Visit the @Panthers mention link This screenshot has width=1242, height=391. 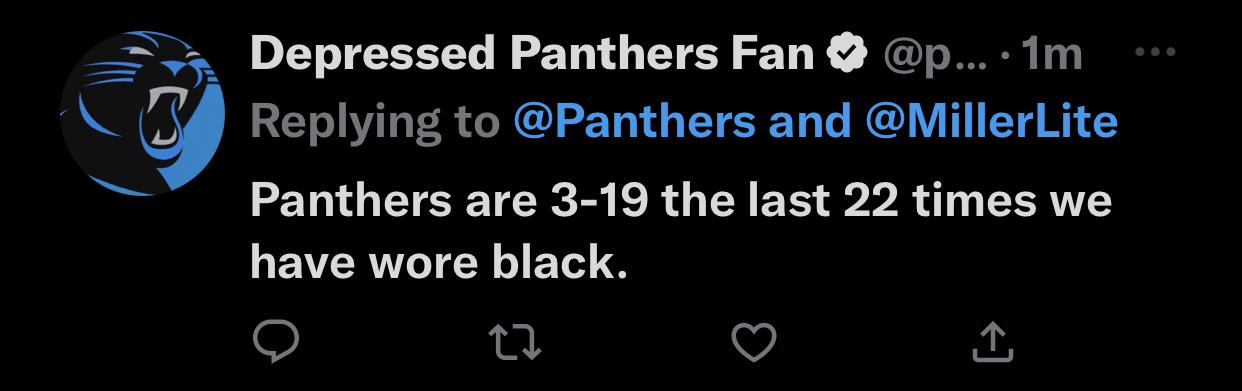coord(634,121)
